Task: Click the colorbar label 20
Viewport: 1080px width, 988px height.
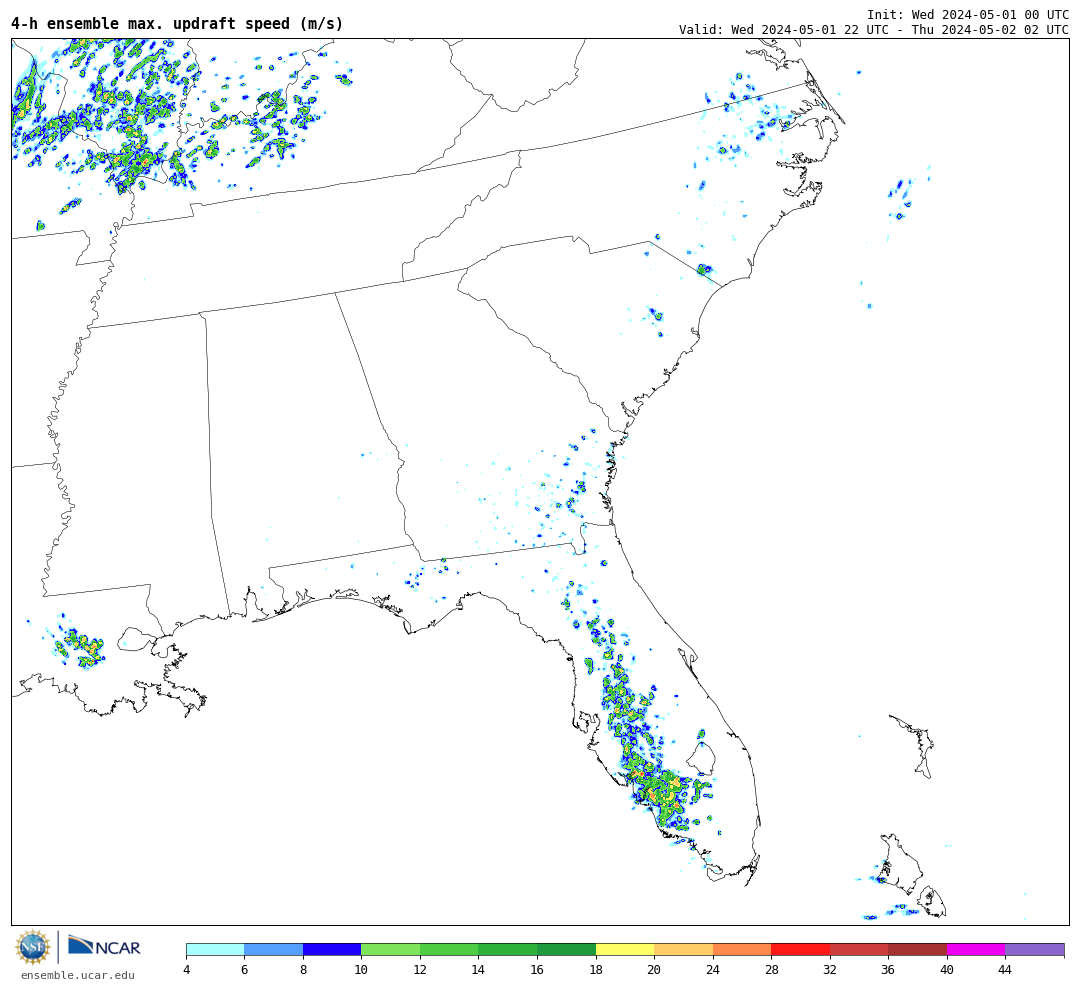Action: 654,970
